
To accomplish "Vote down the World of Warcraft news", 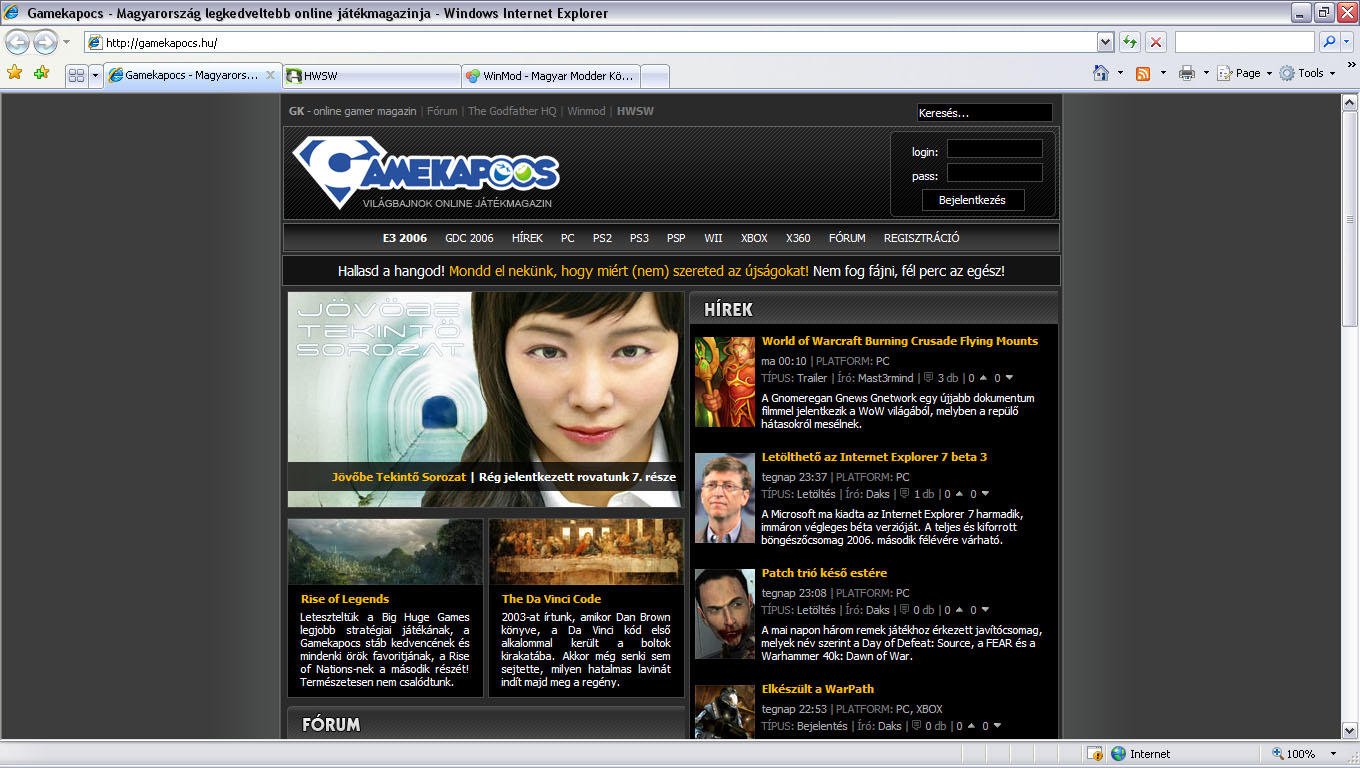I will 1009,378.
